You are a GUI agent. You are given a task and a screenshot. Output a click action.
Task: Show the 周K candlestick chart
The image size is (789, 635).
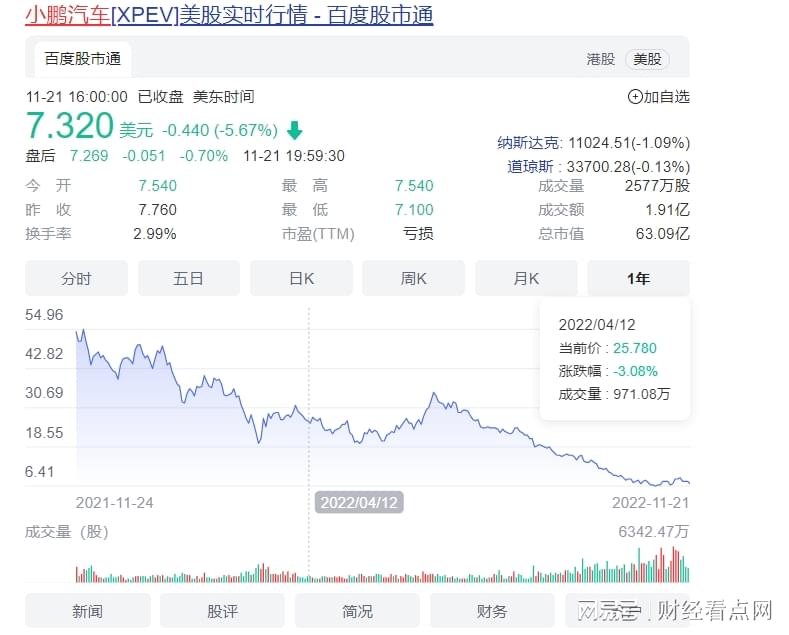click(413, 278)
